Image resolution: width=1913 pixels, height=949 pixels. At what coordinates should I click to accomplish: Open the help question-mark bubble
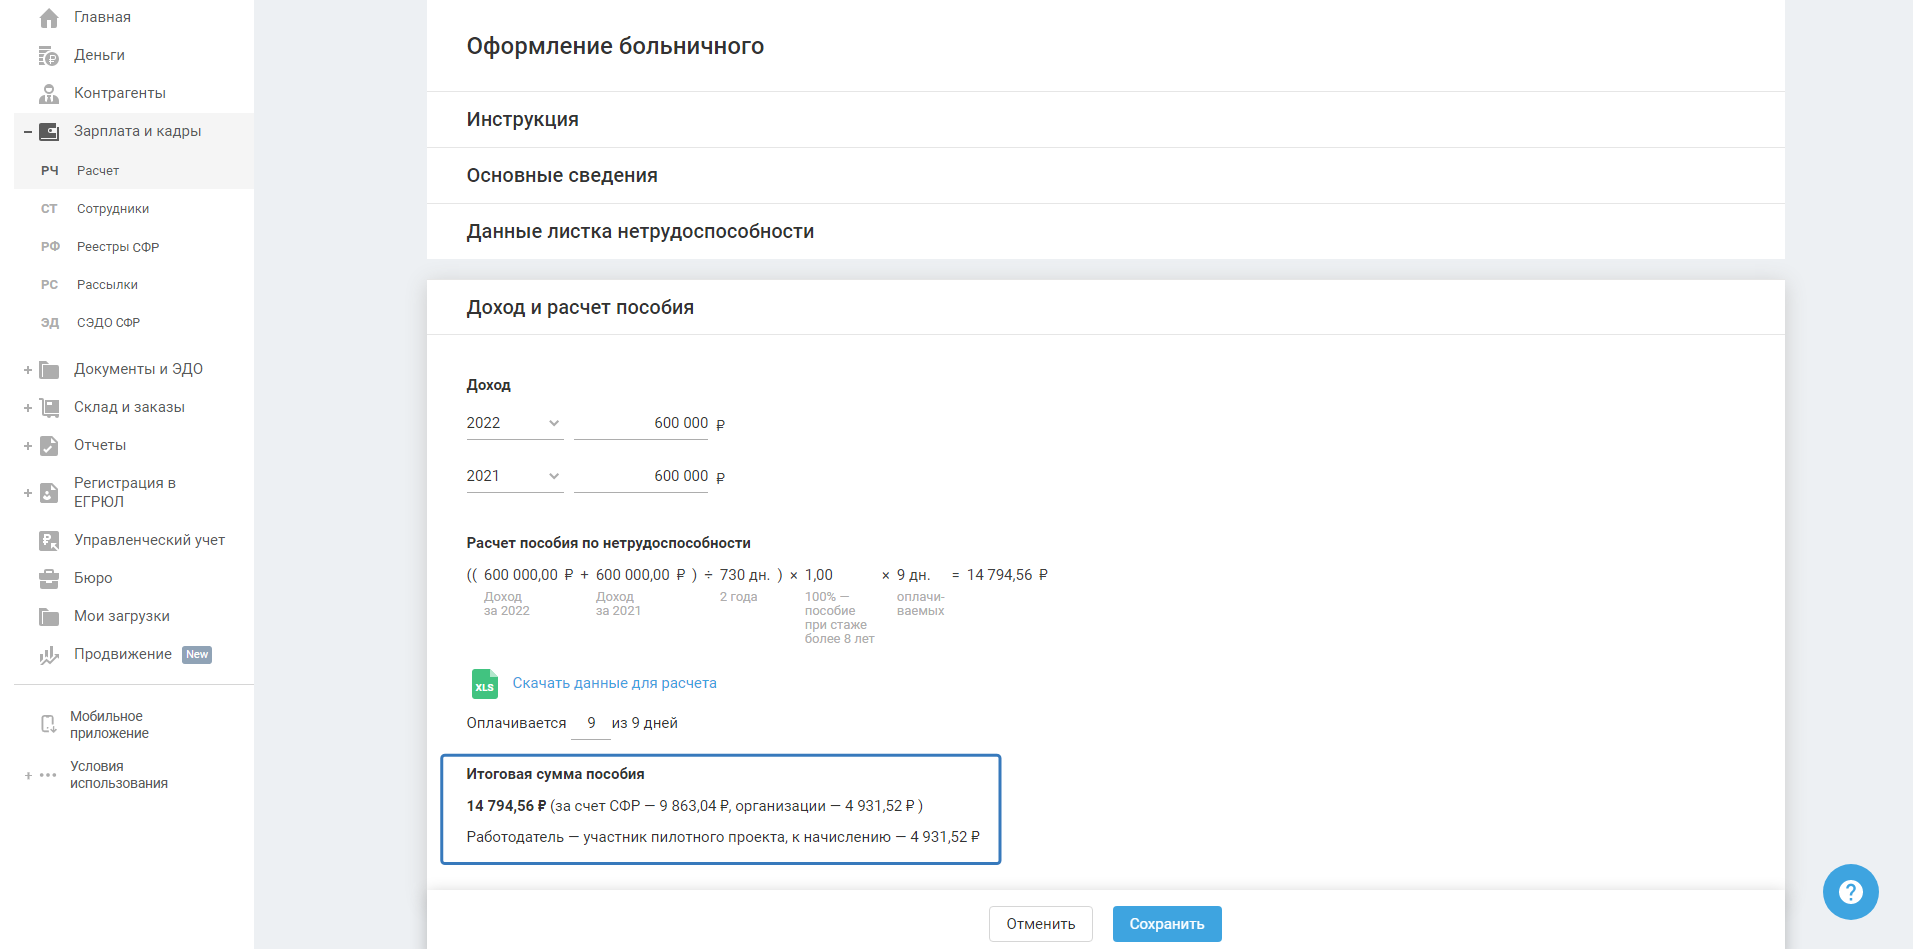click(x=1850, y=891)
